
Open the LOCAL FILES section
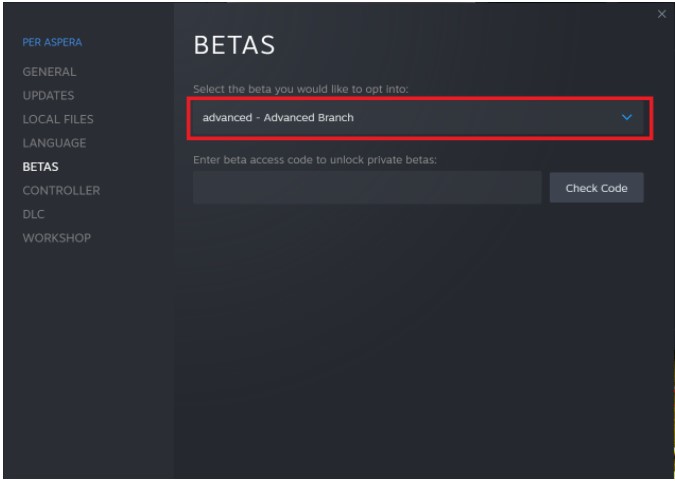57,120
